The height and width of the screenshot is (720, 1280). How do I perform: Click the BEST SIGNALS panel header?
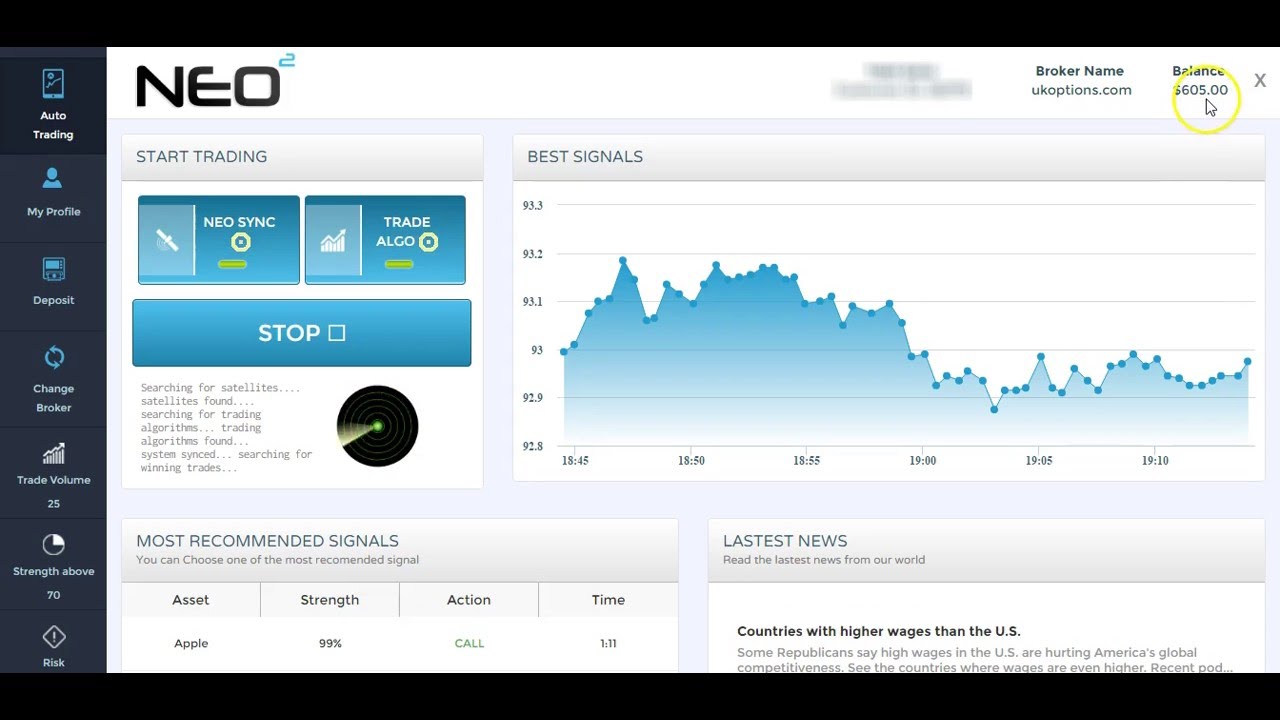pyautogui.click(x=889, y=157)
